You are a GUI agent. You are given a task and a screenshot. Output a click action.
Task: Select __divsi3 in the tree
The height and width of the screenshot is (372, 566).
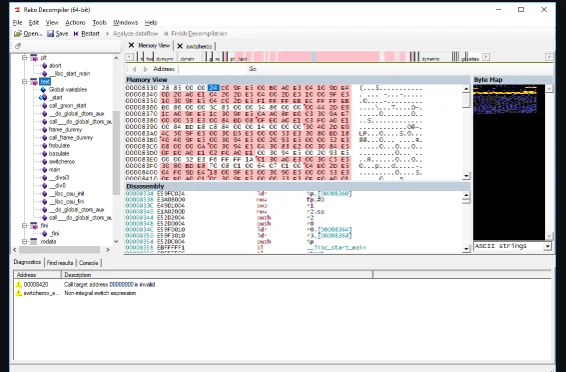pos(59,178)
